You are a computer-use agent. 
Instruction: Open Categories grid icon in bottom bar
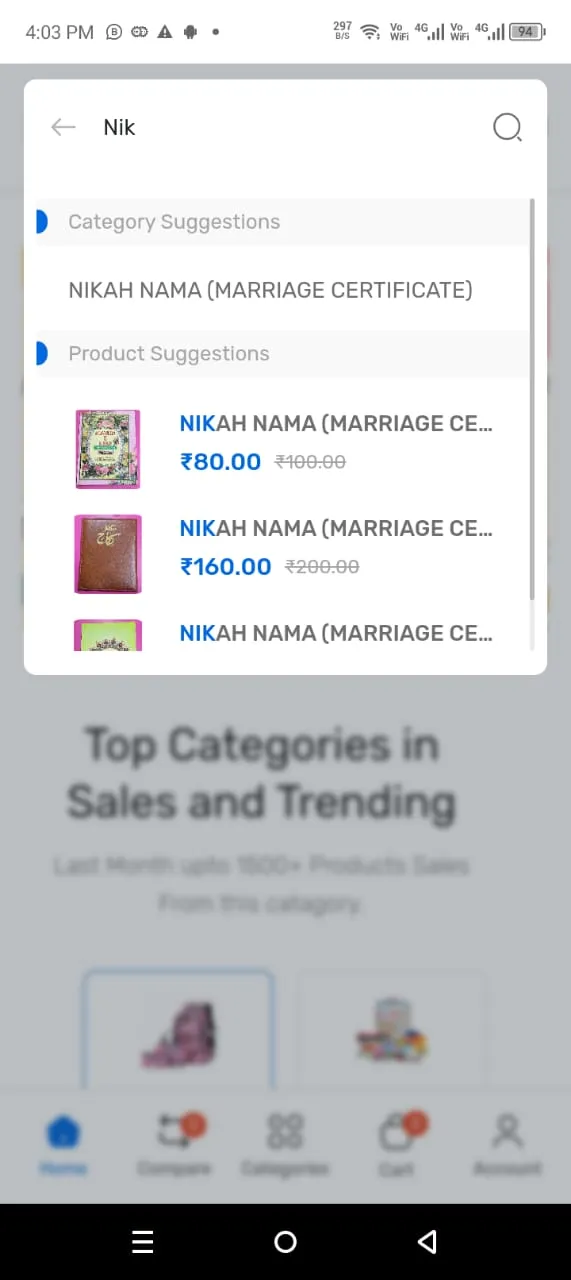285,1145
